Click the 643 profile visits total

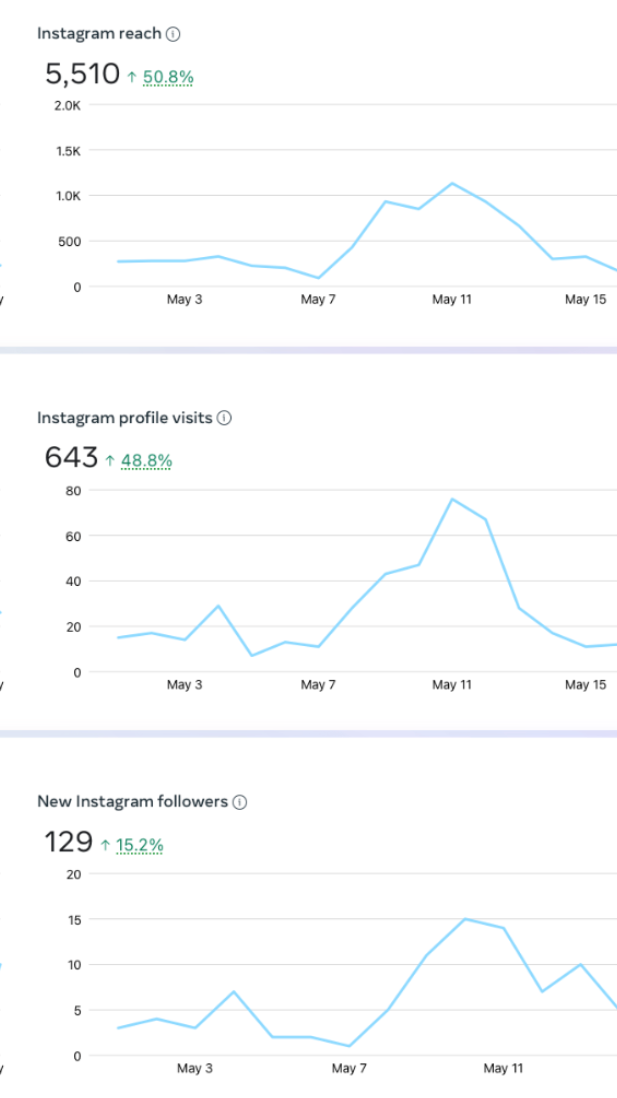click(x=71, y=458)
